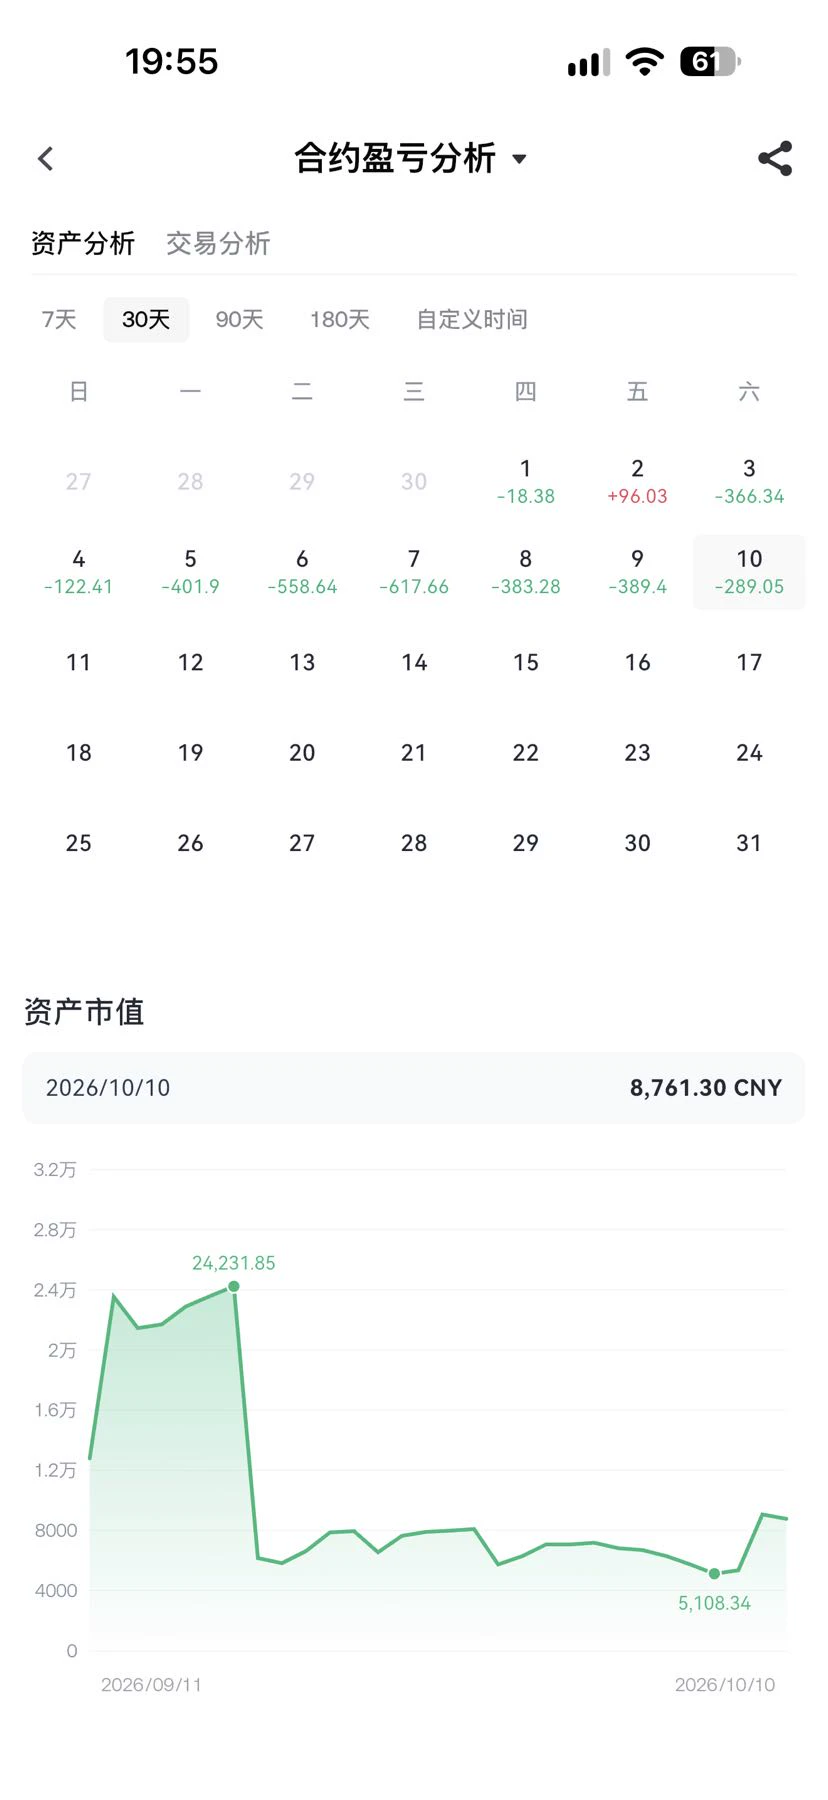Tap the peak marker 24,231.85 on chart

[234, 1286]
